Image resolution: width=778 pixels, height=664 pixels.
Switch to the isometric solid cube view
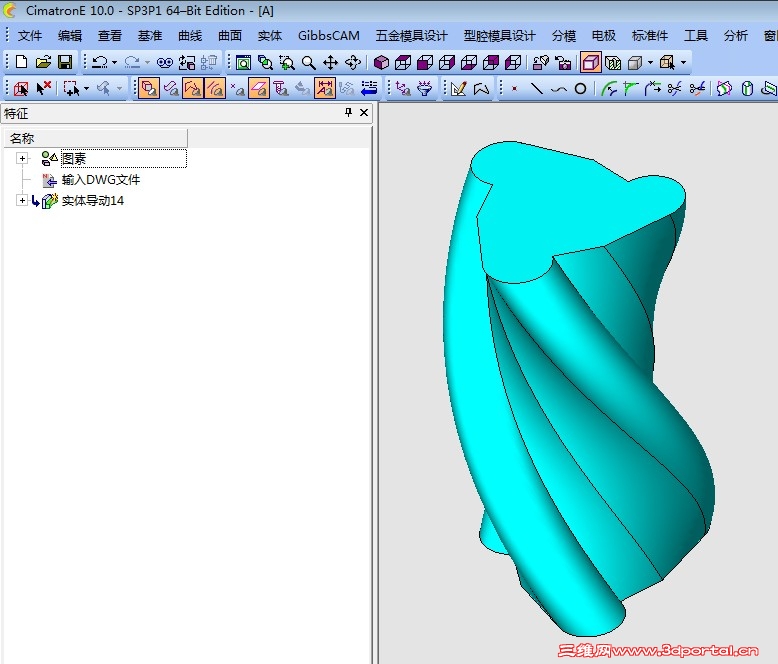[381, 63]
